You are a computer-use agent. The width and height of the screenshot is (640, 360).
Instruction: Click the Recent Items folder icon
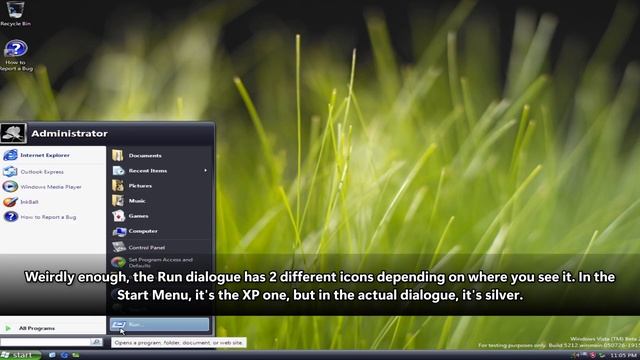[118, 171]
